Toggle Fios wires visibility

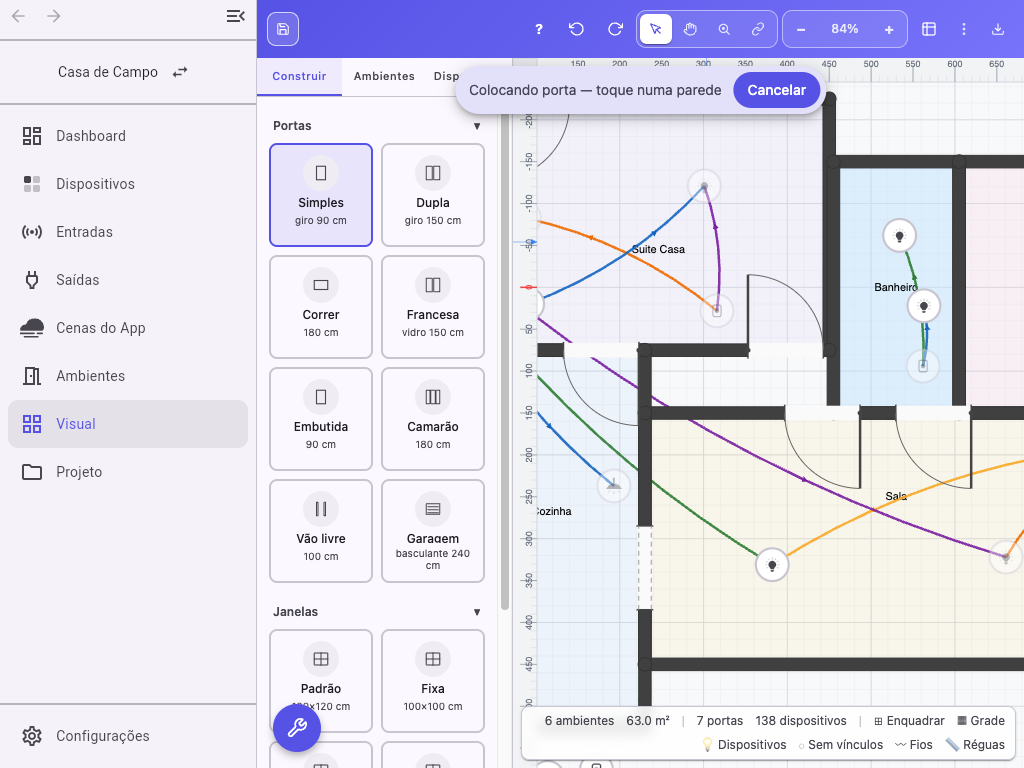tap(914, 745)
